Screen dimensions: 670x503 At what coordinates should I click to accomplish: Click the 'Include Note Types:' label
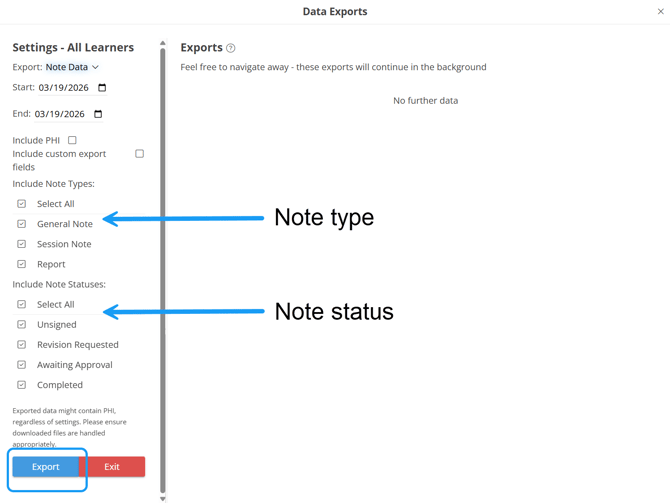click(53, 184)
